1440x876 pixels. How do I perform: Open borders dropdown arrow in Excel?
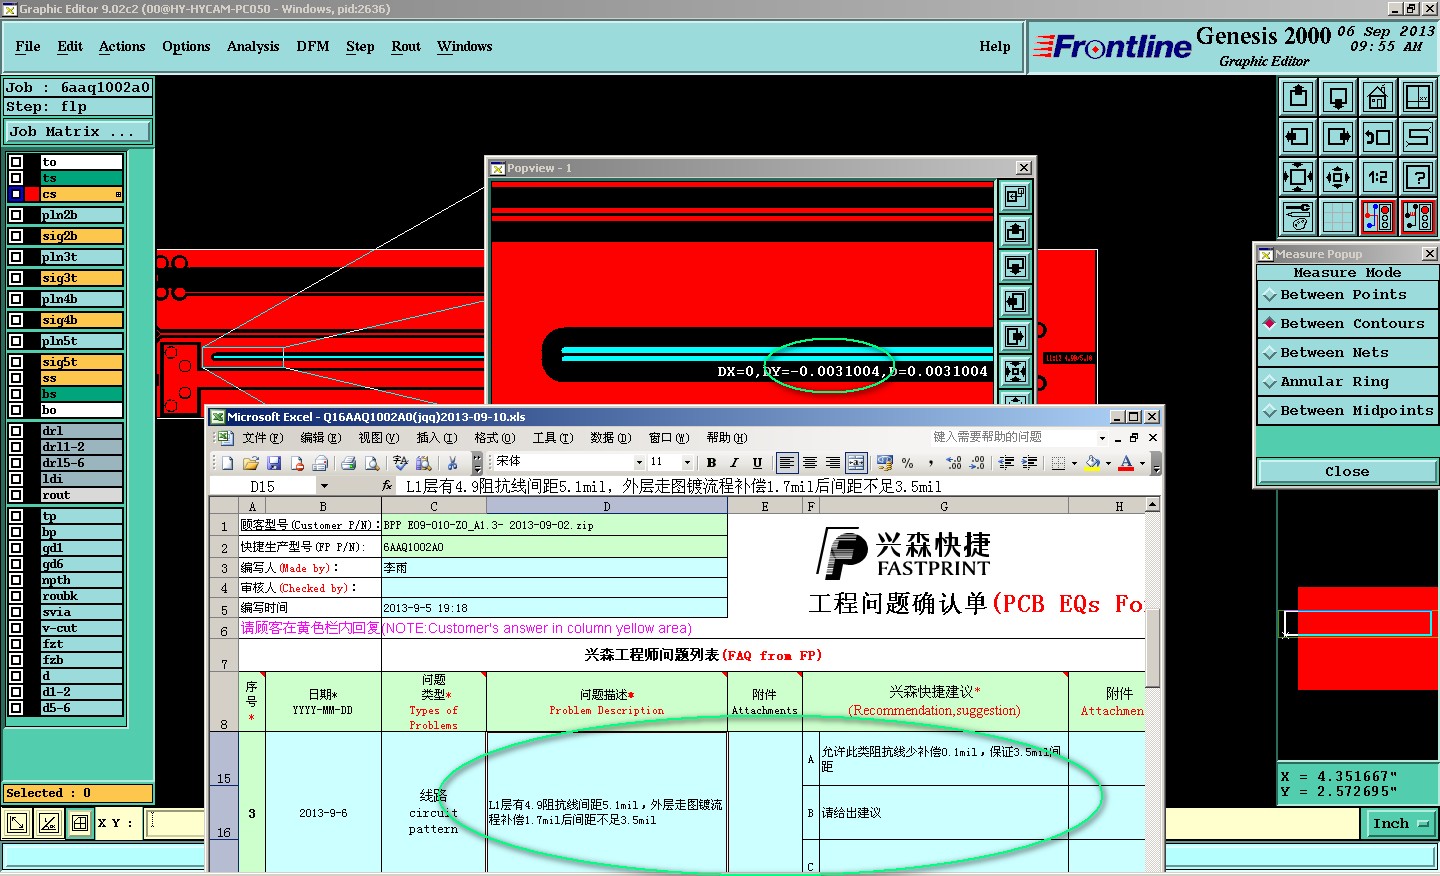tap(1074, 463)
